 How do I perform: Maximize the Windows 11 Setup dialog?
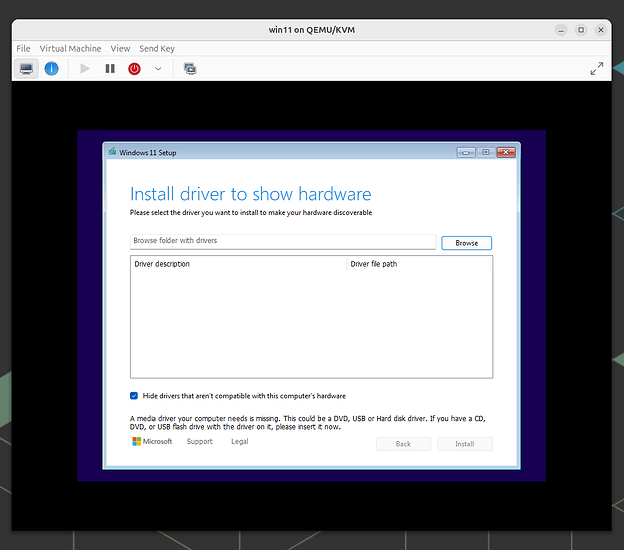coord(486,152)
